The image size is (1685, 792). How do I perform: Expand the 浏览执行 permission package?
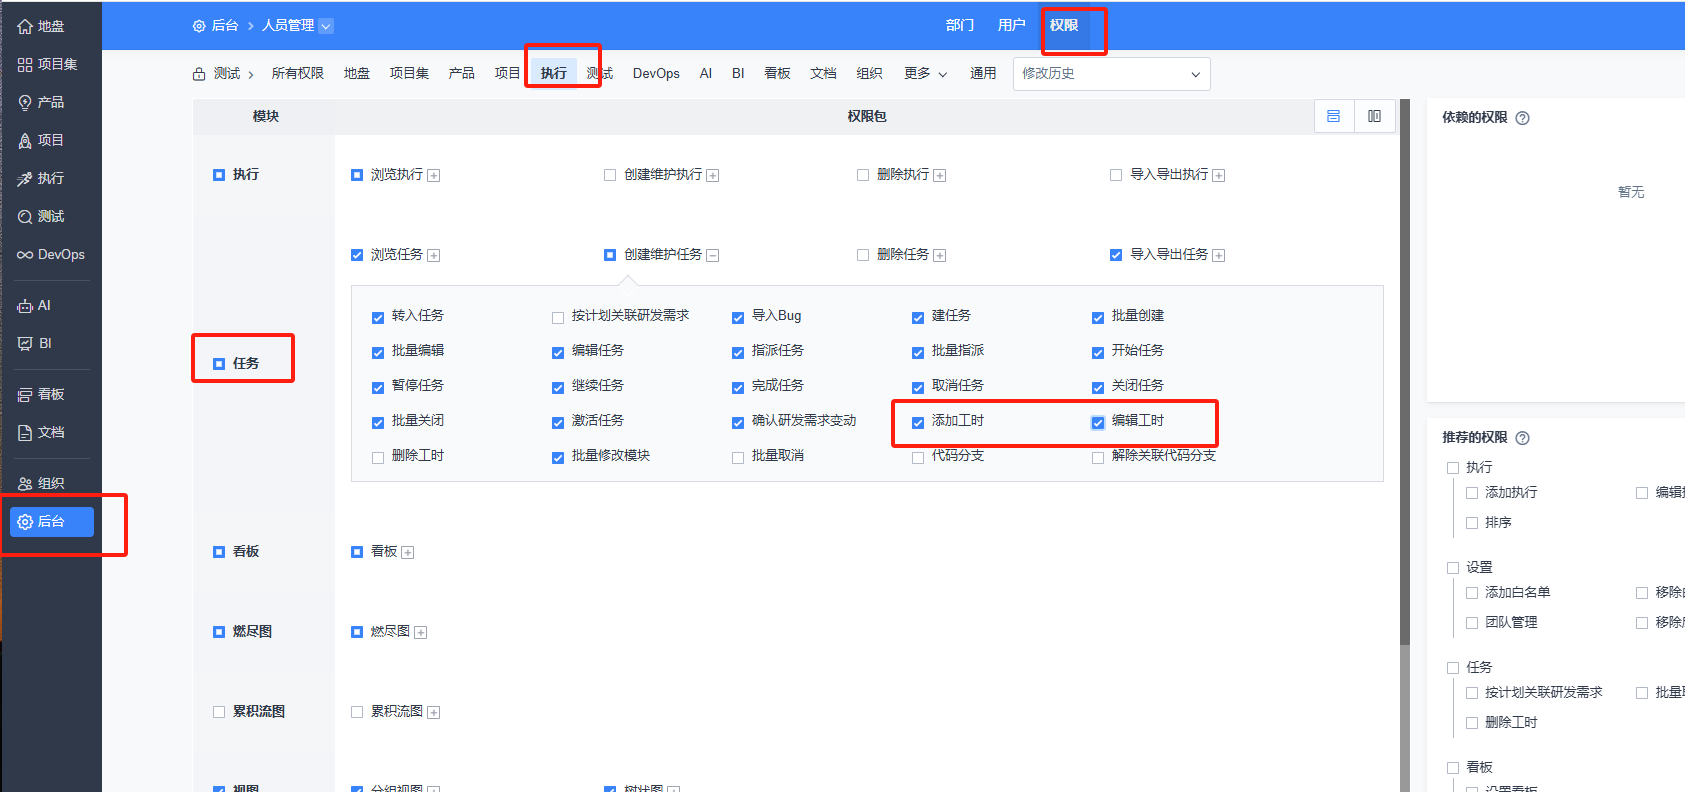[434, 176]
